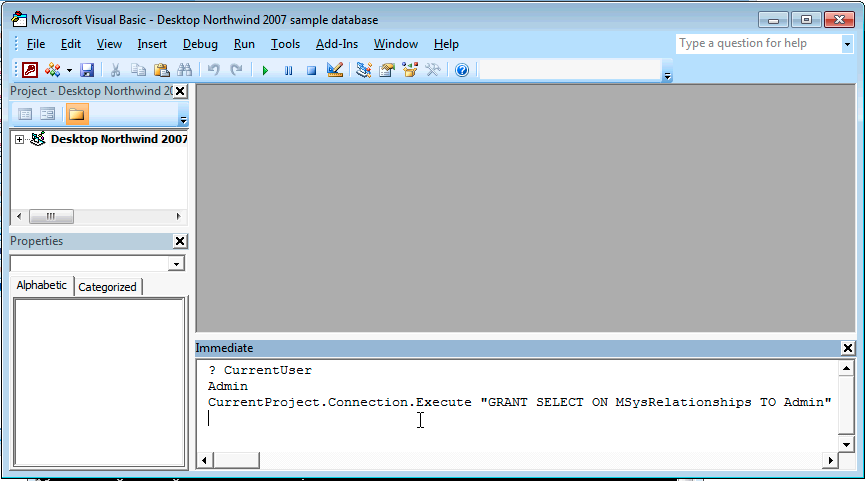
Task: Click the Help question mark icon
Action: (461, 70)
